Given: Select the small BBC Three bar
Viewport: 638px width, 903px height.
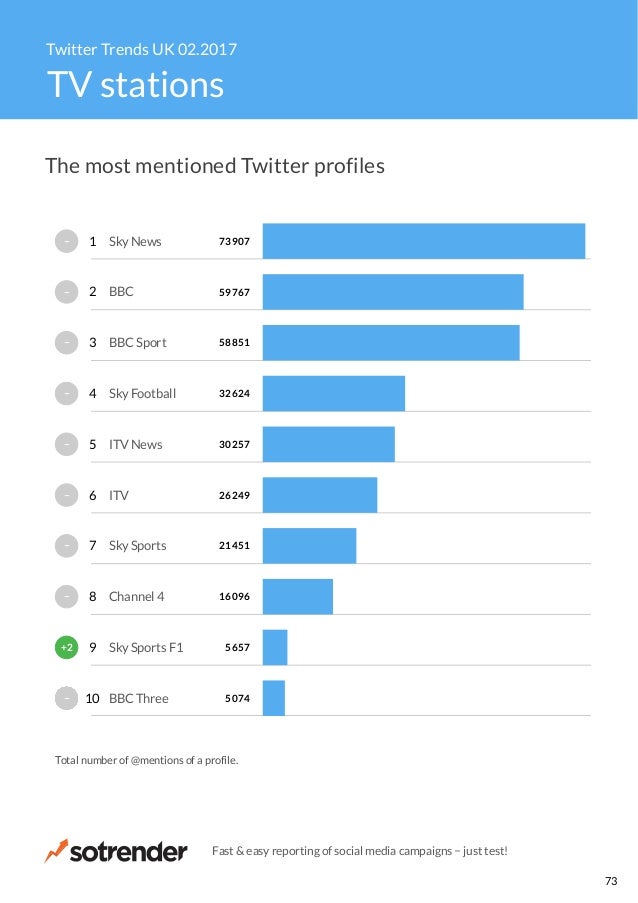Looking at the screenshot, I should [x=274, y=698].
